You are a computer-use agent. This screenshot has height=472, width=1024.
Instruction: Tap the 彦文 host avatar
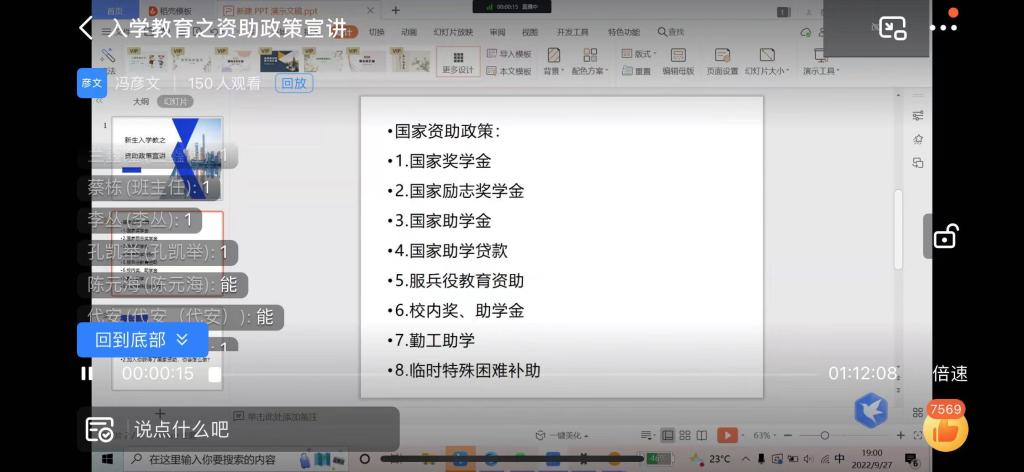point(91,83)
